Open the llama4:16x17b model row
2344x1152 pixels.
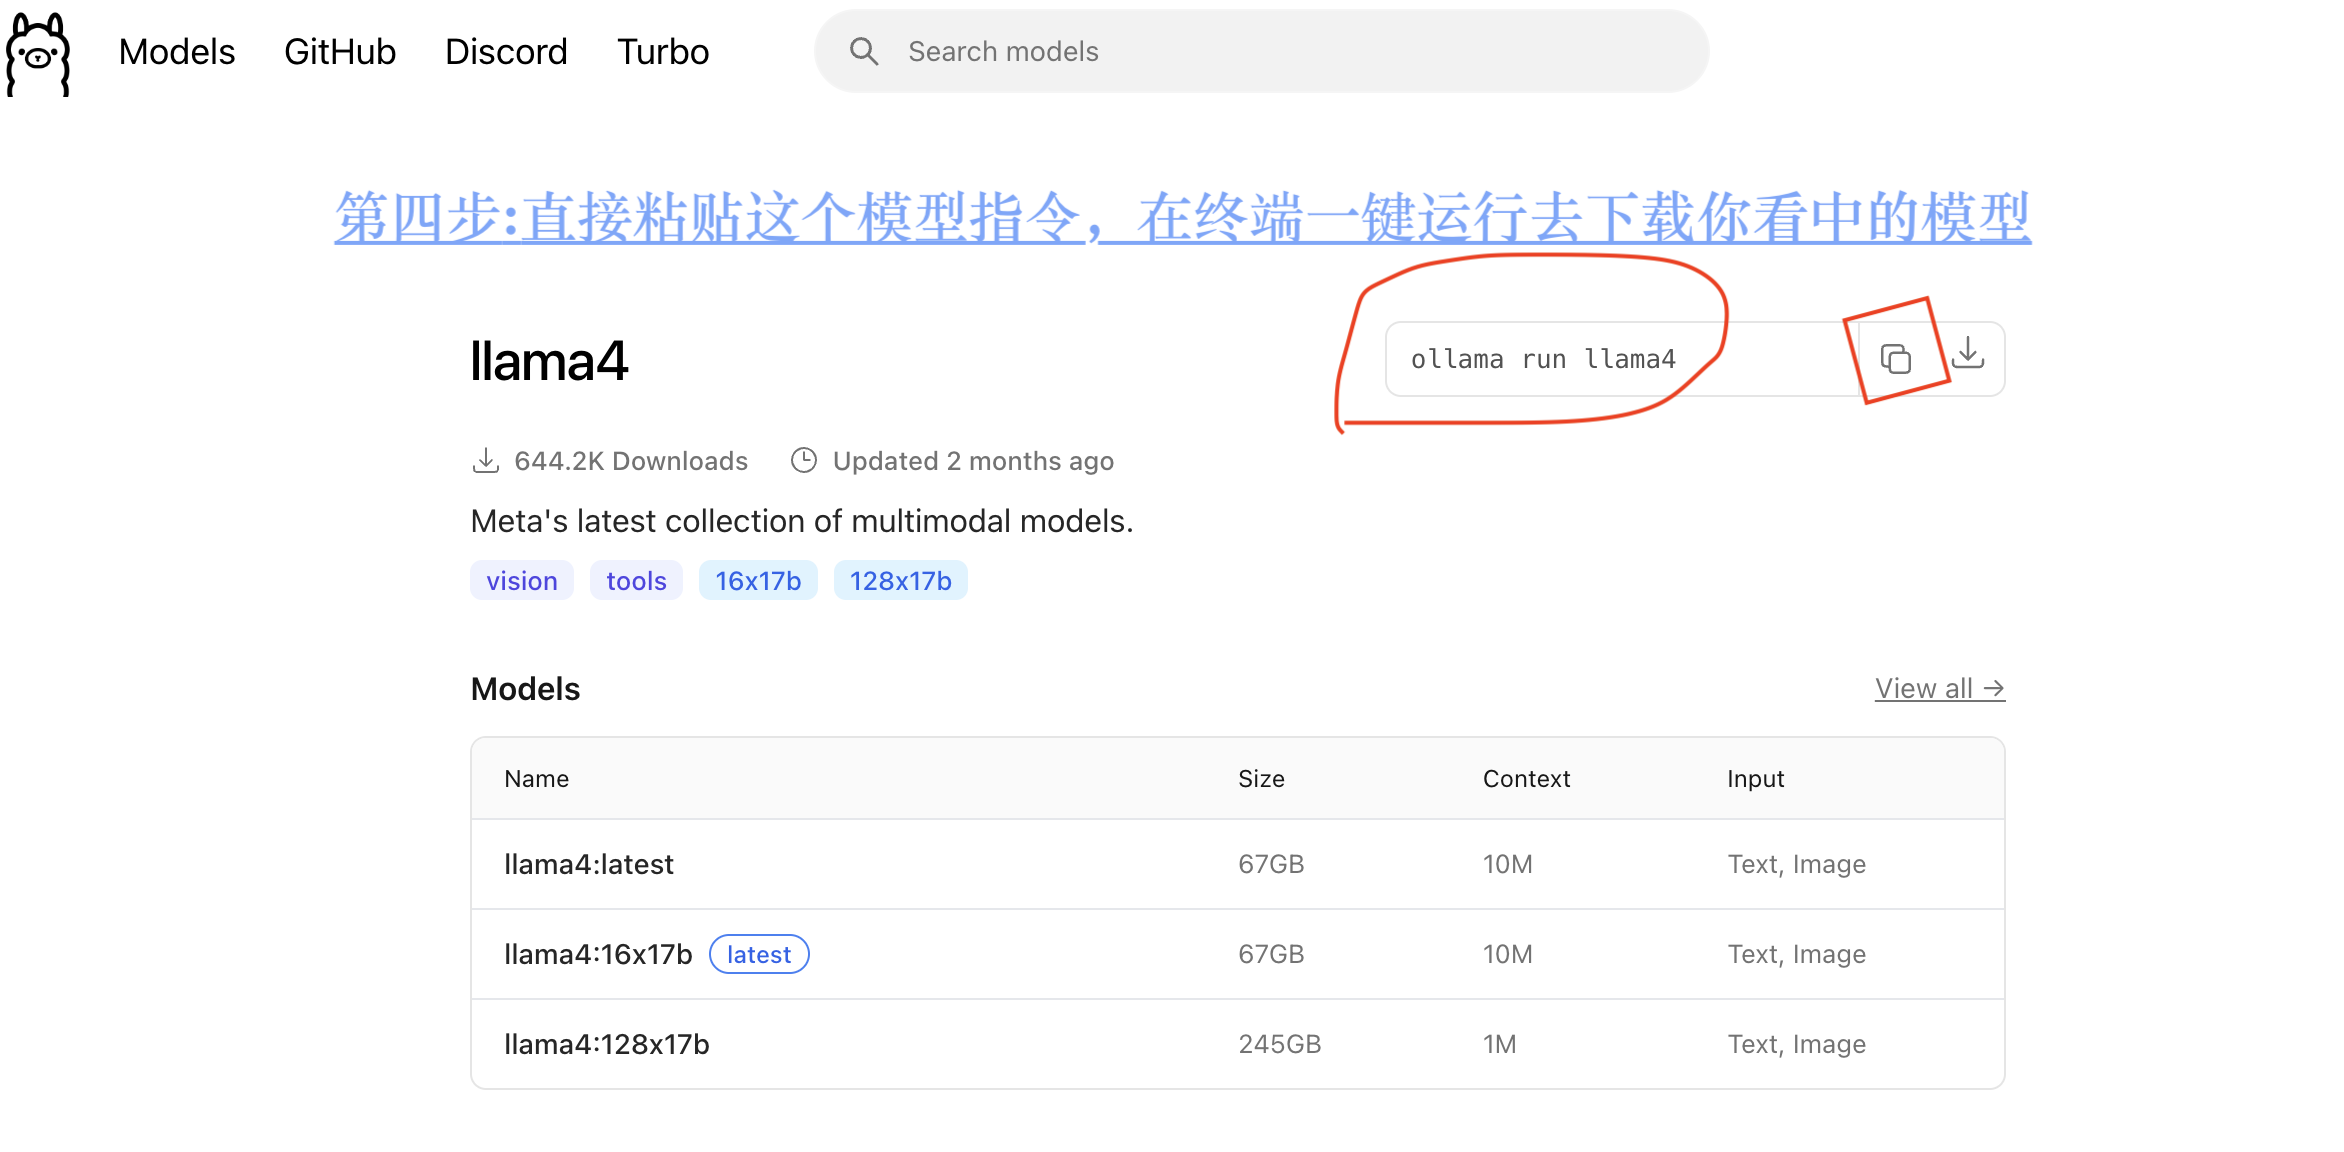1238,954
